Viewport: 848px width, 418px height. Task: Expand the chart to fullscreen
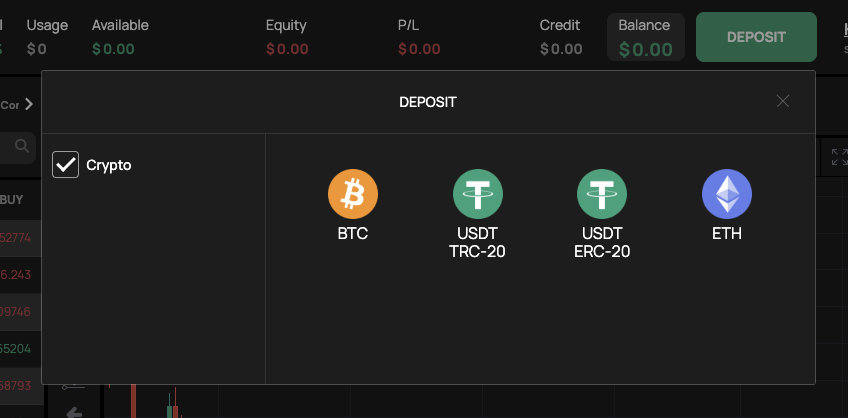[836, 156]
